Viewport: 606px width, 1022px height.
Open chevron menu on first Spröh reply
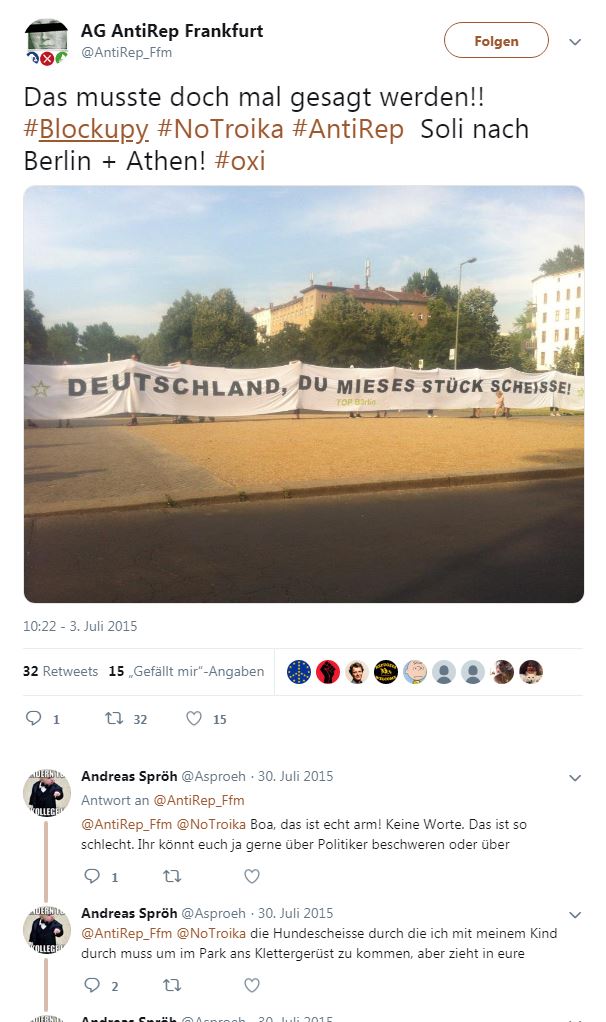575,778
